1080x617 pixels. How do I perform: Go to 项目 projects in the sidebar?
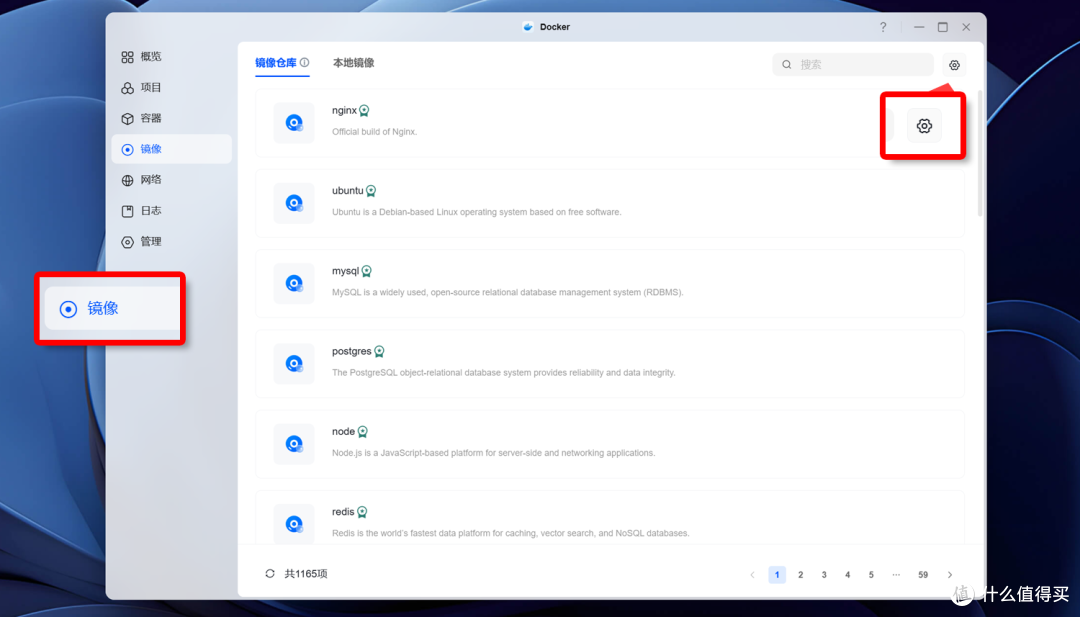171,87
